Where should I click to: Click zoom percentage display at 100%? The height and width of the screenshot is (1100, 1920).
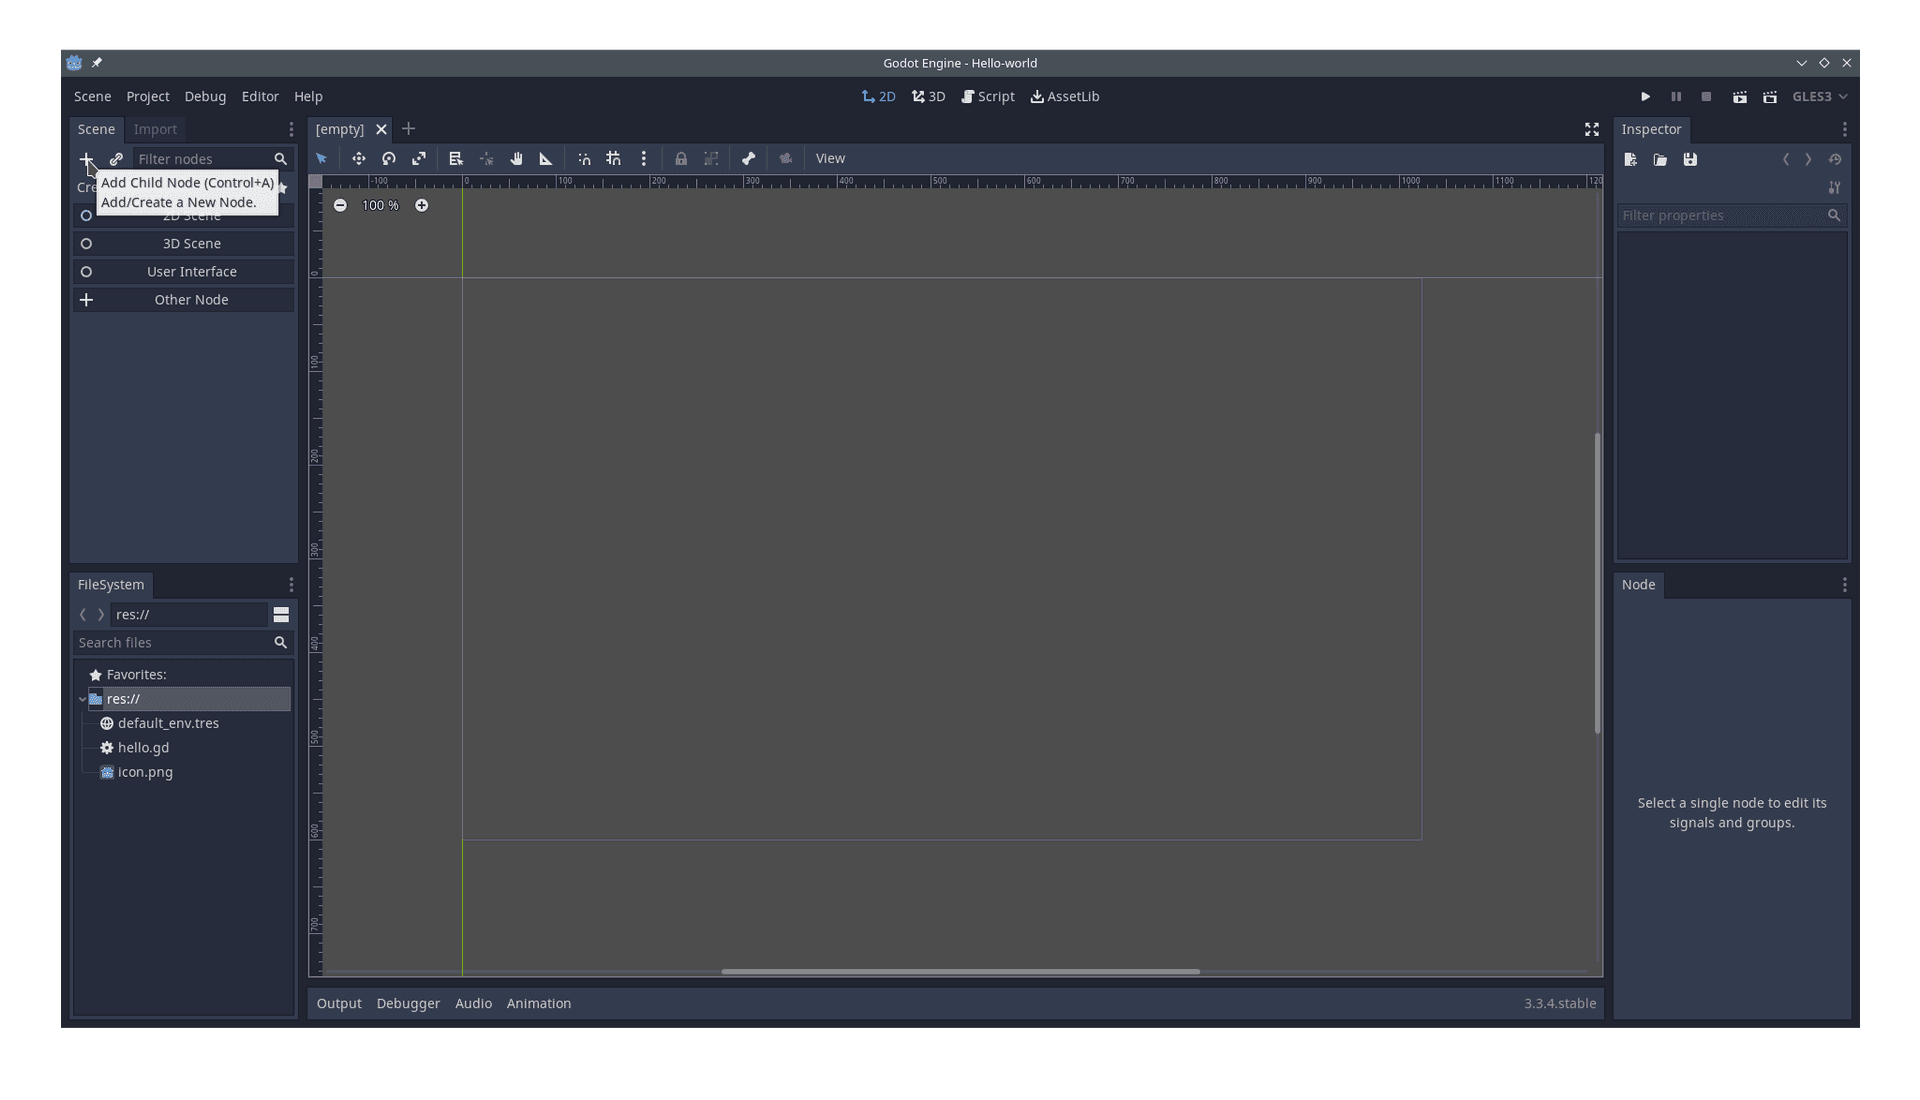380,204
